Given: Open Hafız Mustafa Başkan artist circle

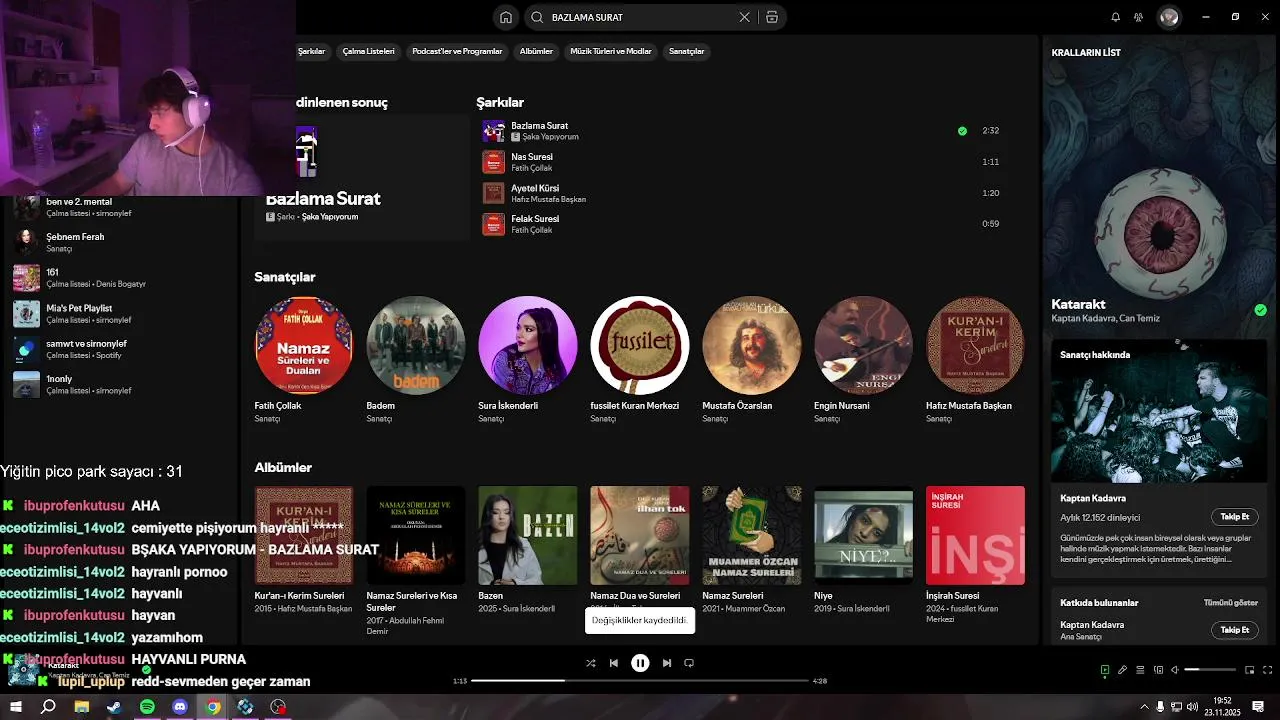Looking at the screenshot, I should 975,345.
